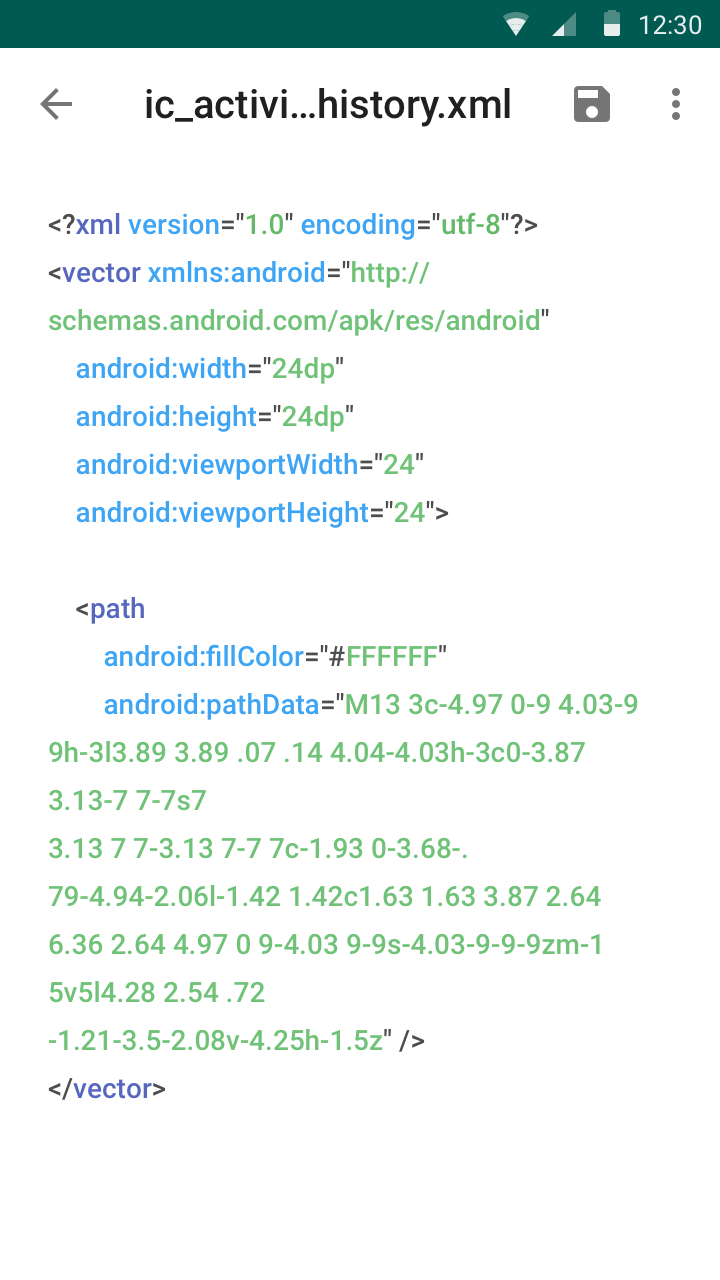The image size is (720, 1280).
Task: Tap the battery status icon
Action: tap(612, 24)
